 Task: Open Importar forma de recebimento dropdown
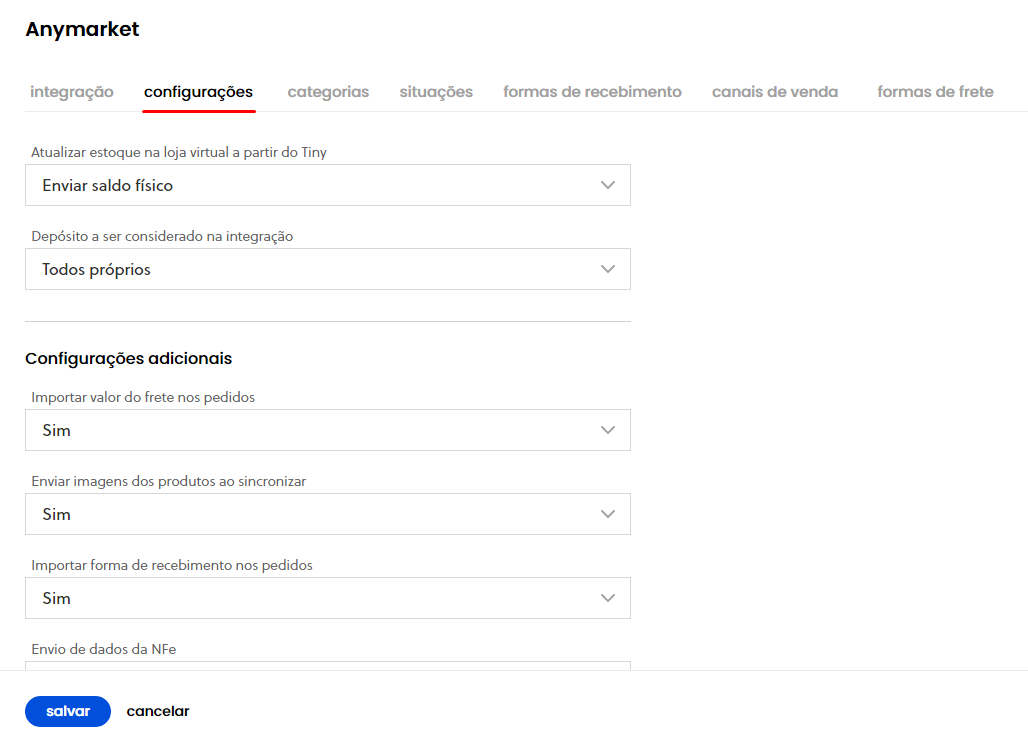(328, 598)
